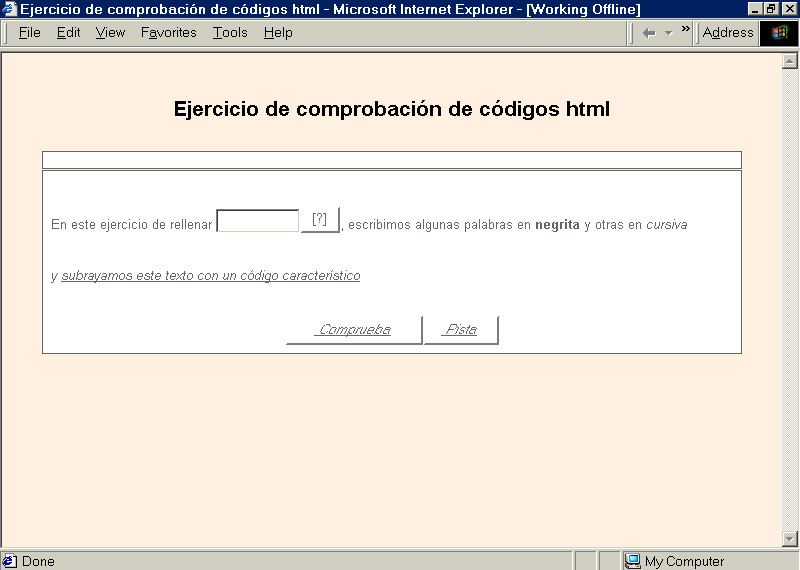Viewport: 800px width, 570px height.
Task: Open the View menu
Action: click(x=110, y=33)
